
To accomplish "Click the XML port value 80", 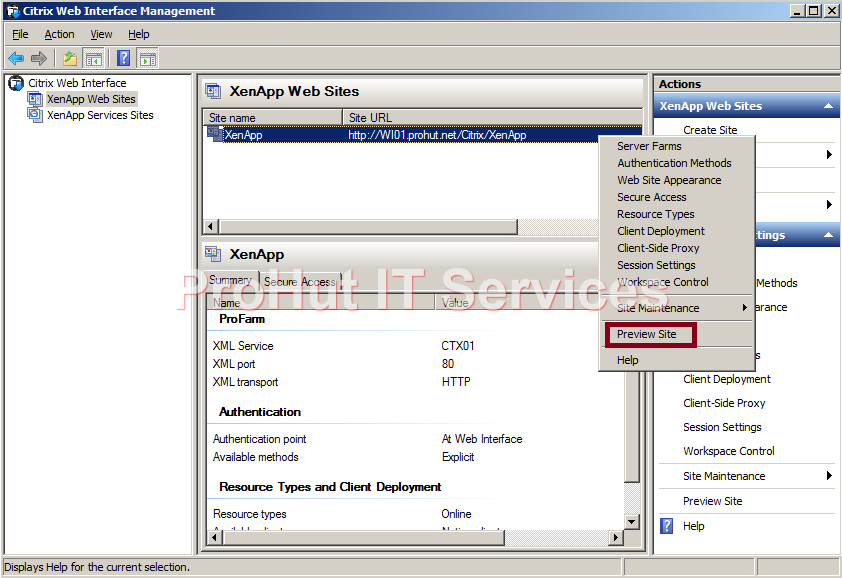I will [448, 364].
